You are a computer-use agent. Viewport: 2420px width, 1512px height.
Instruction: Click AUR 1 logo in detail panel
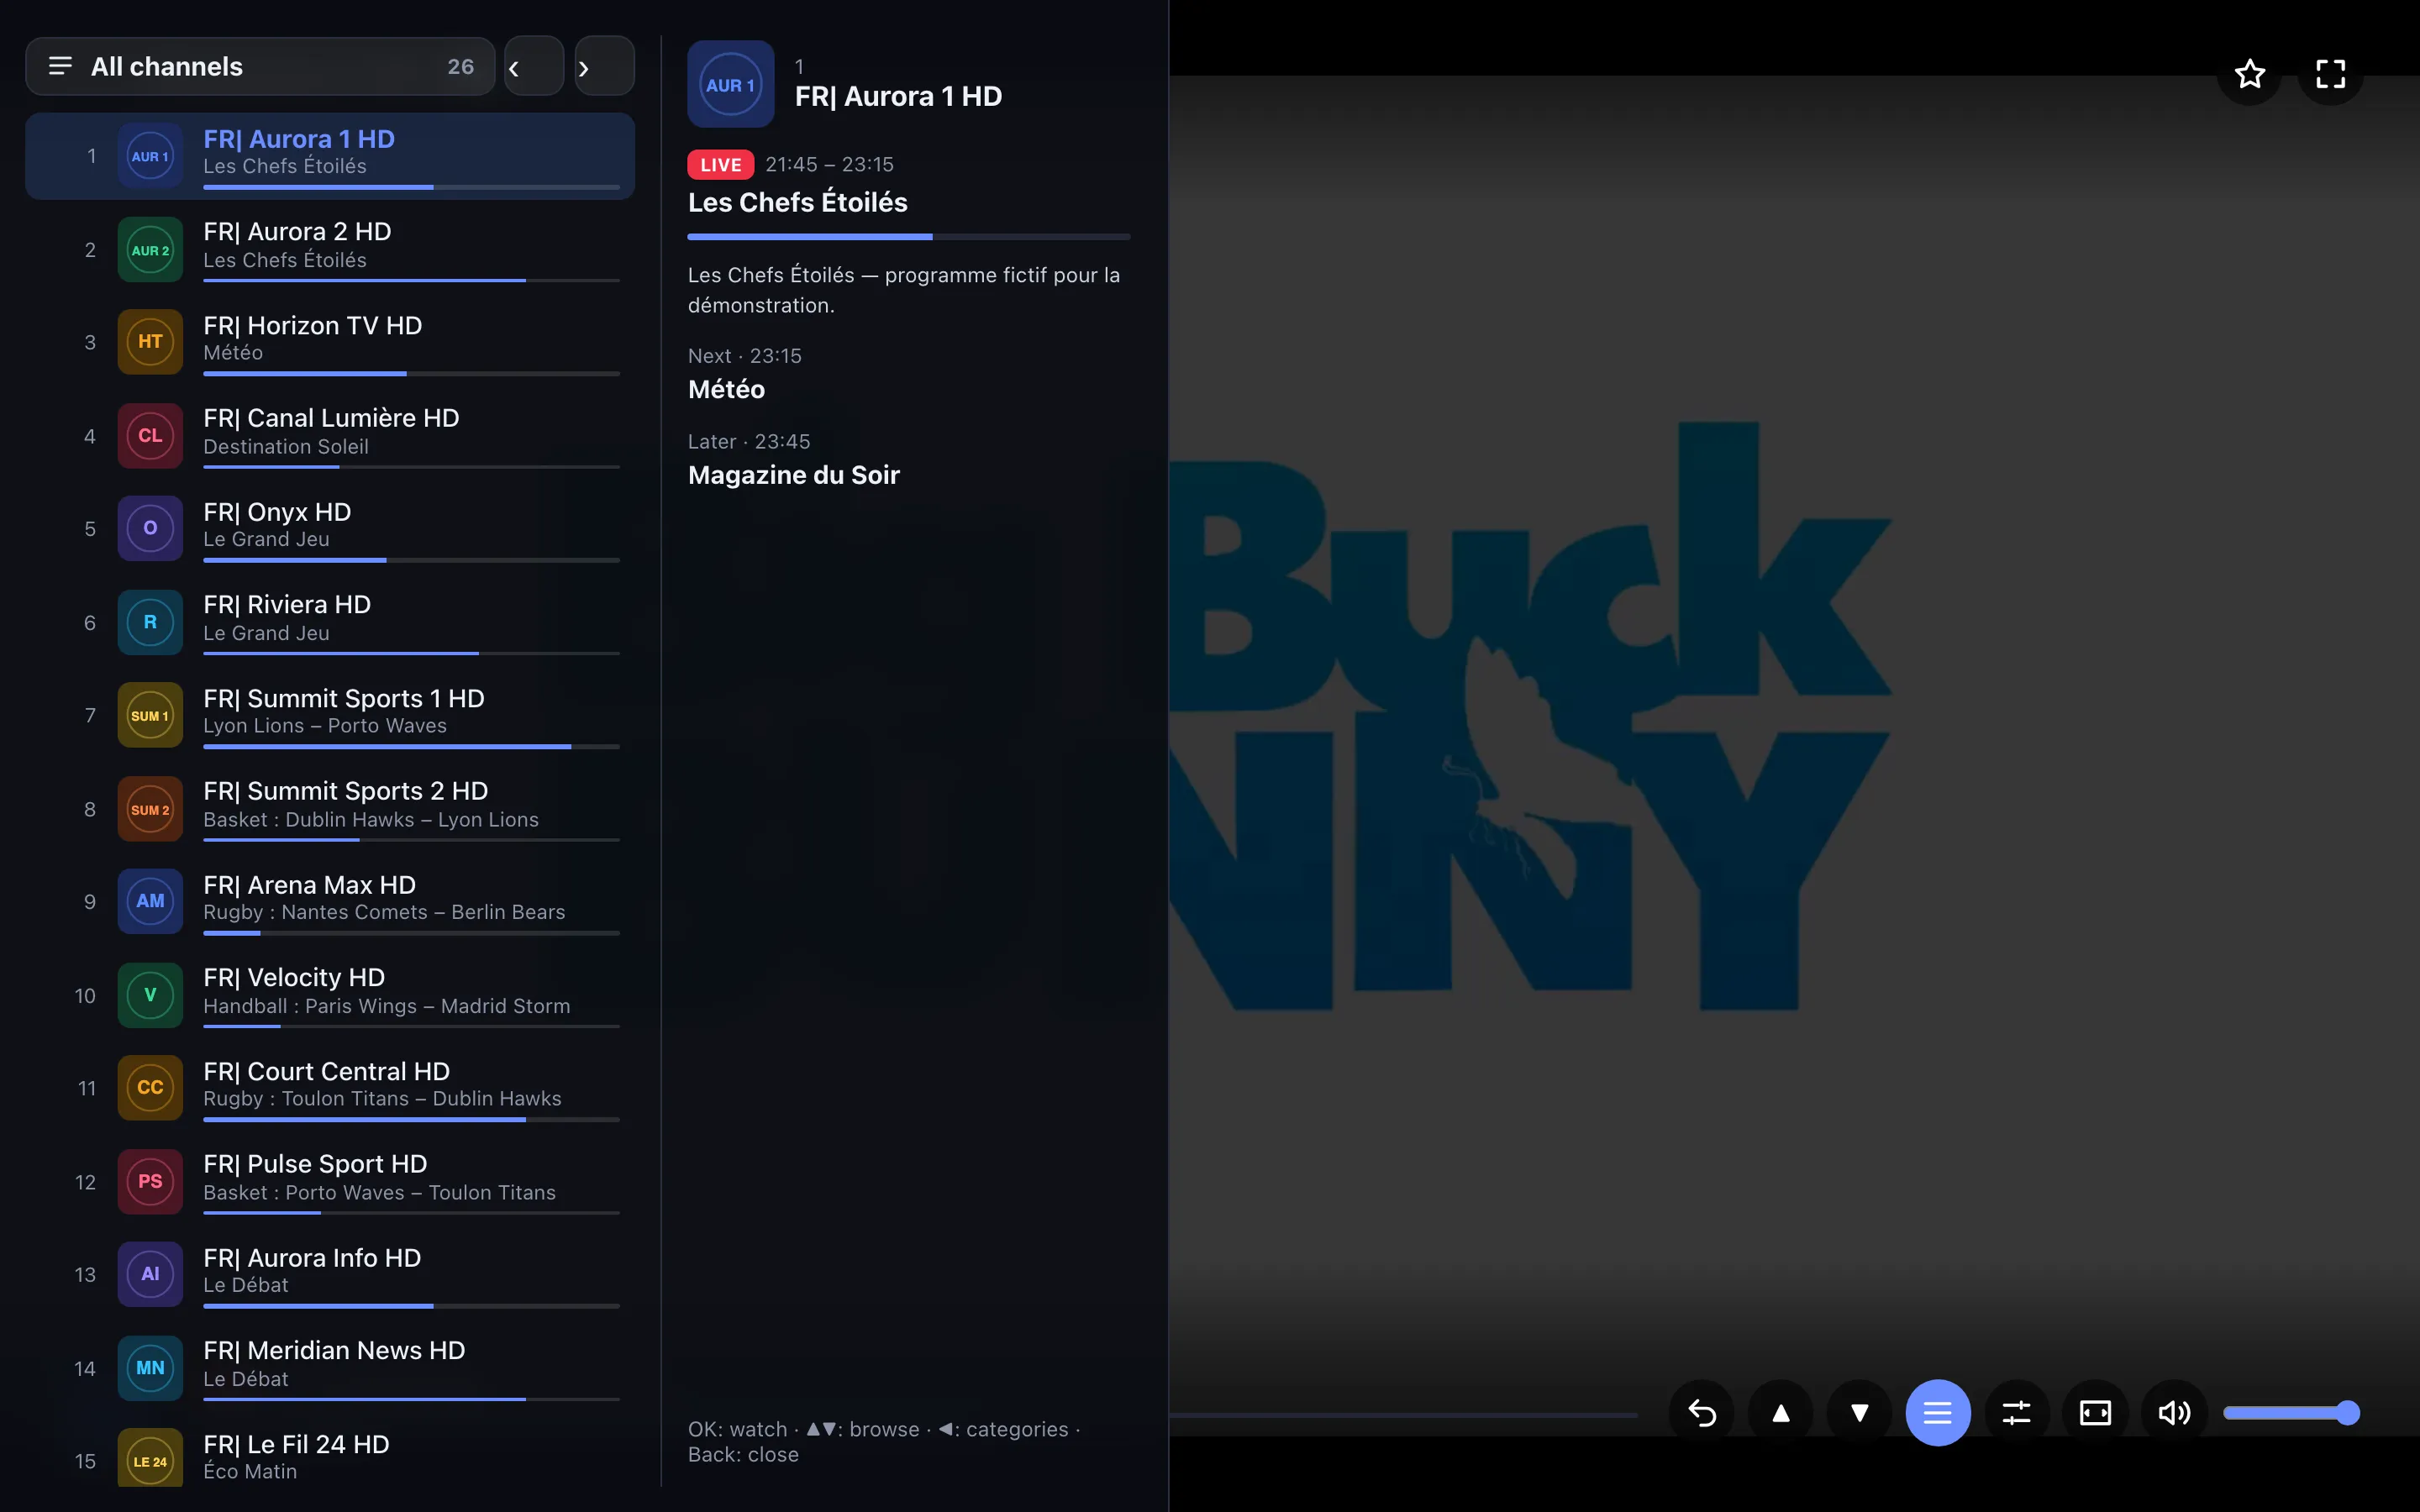(x=731, y=84)
